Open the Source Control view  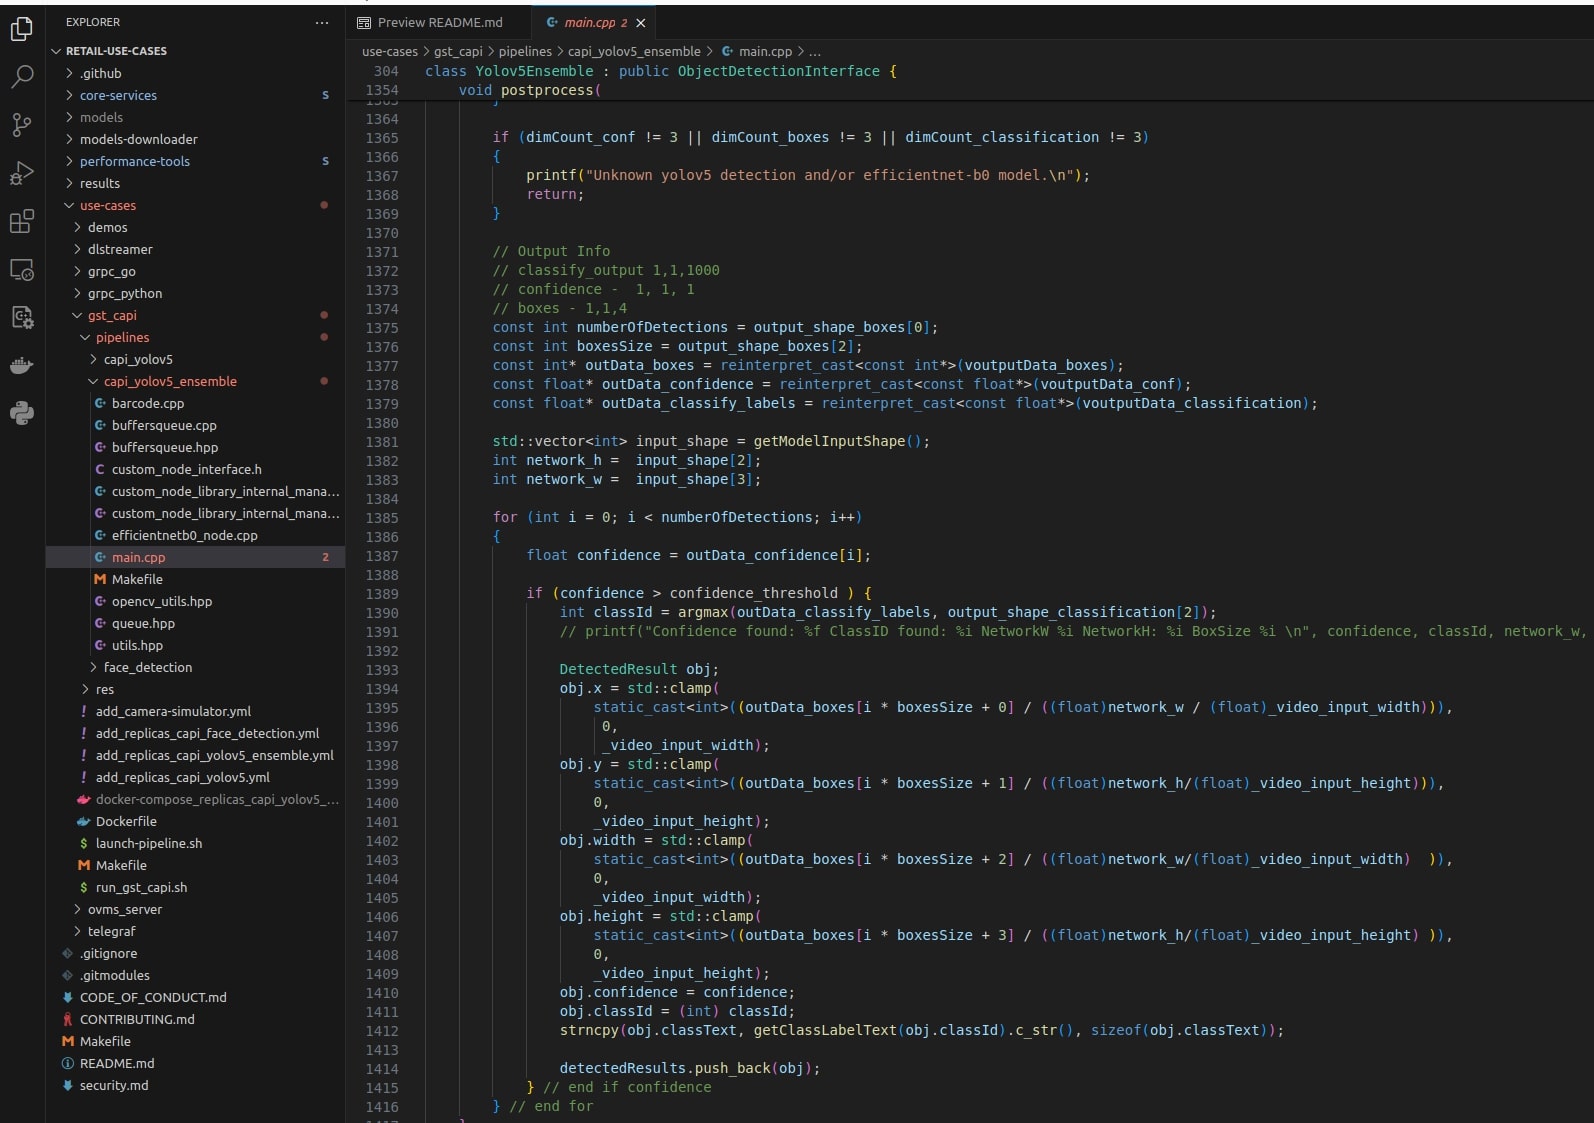click(x=22, y=125)
